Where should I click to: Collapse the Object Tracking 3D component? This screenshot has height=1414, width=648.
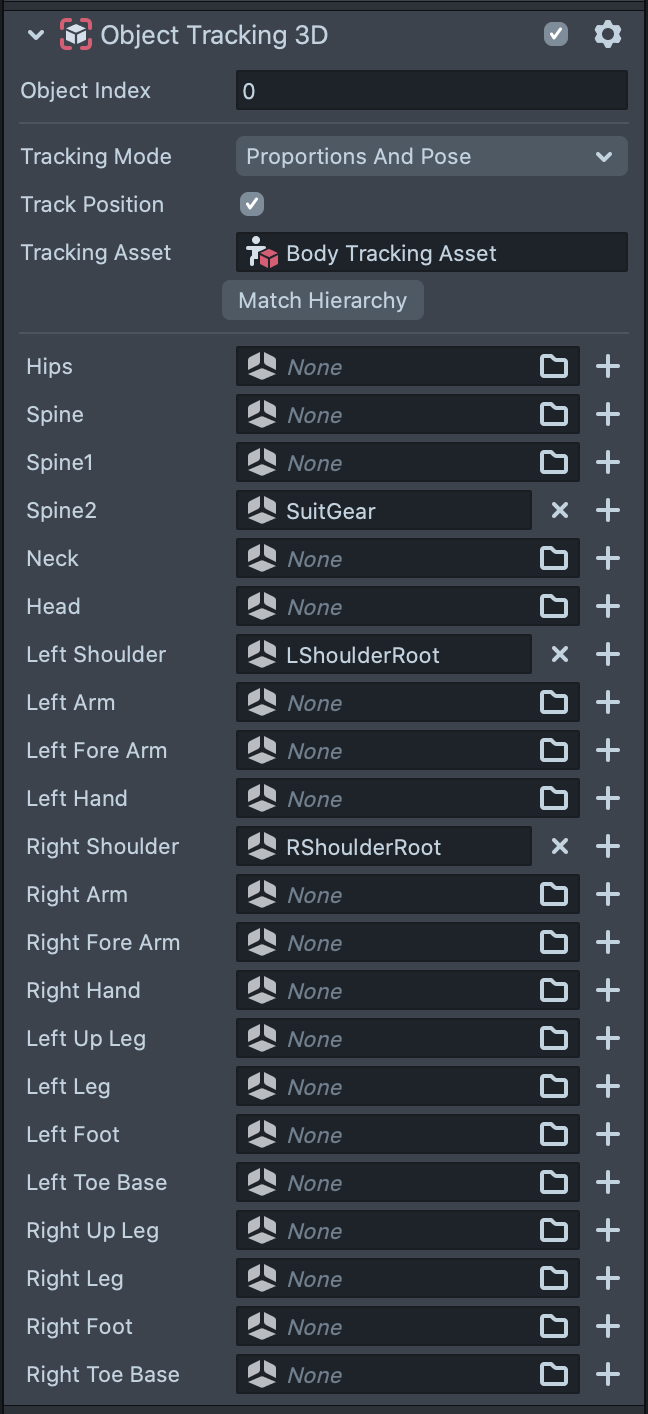36,36
